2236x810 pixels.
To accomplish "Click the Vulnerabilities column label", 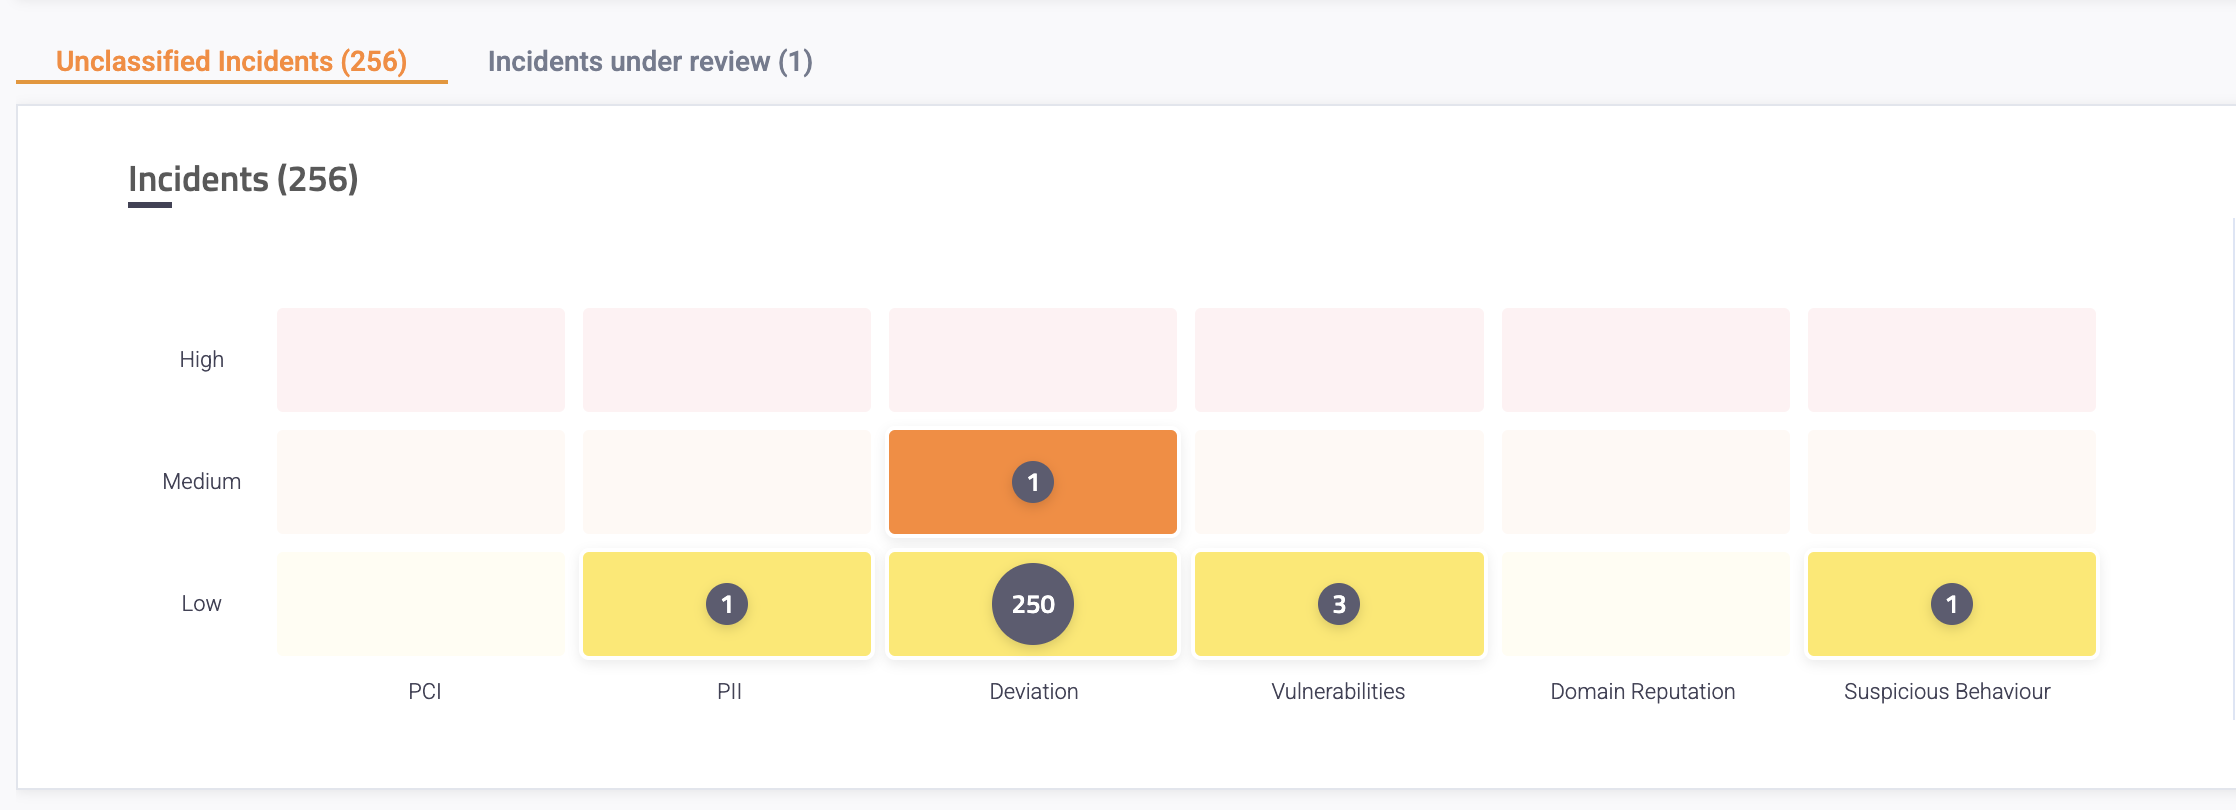I will [x=1338, y=692].
